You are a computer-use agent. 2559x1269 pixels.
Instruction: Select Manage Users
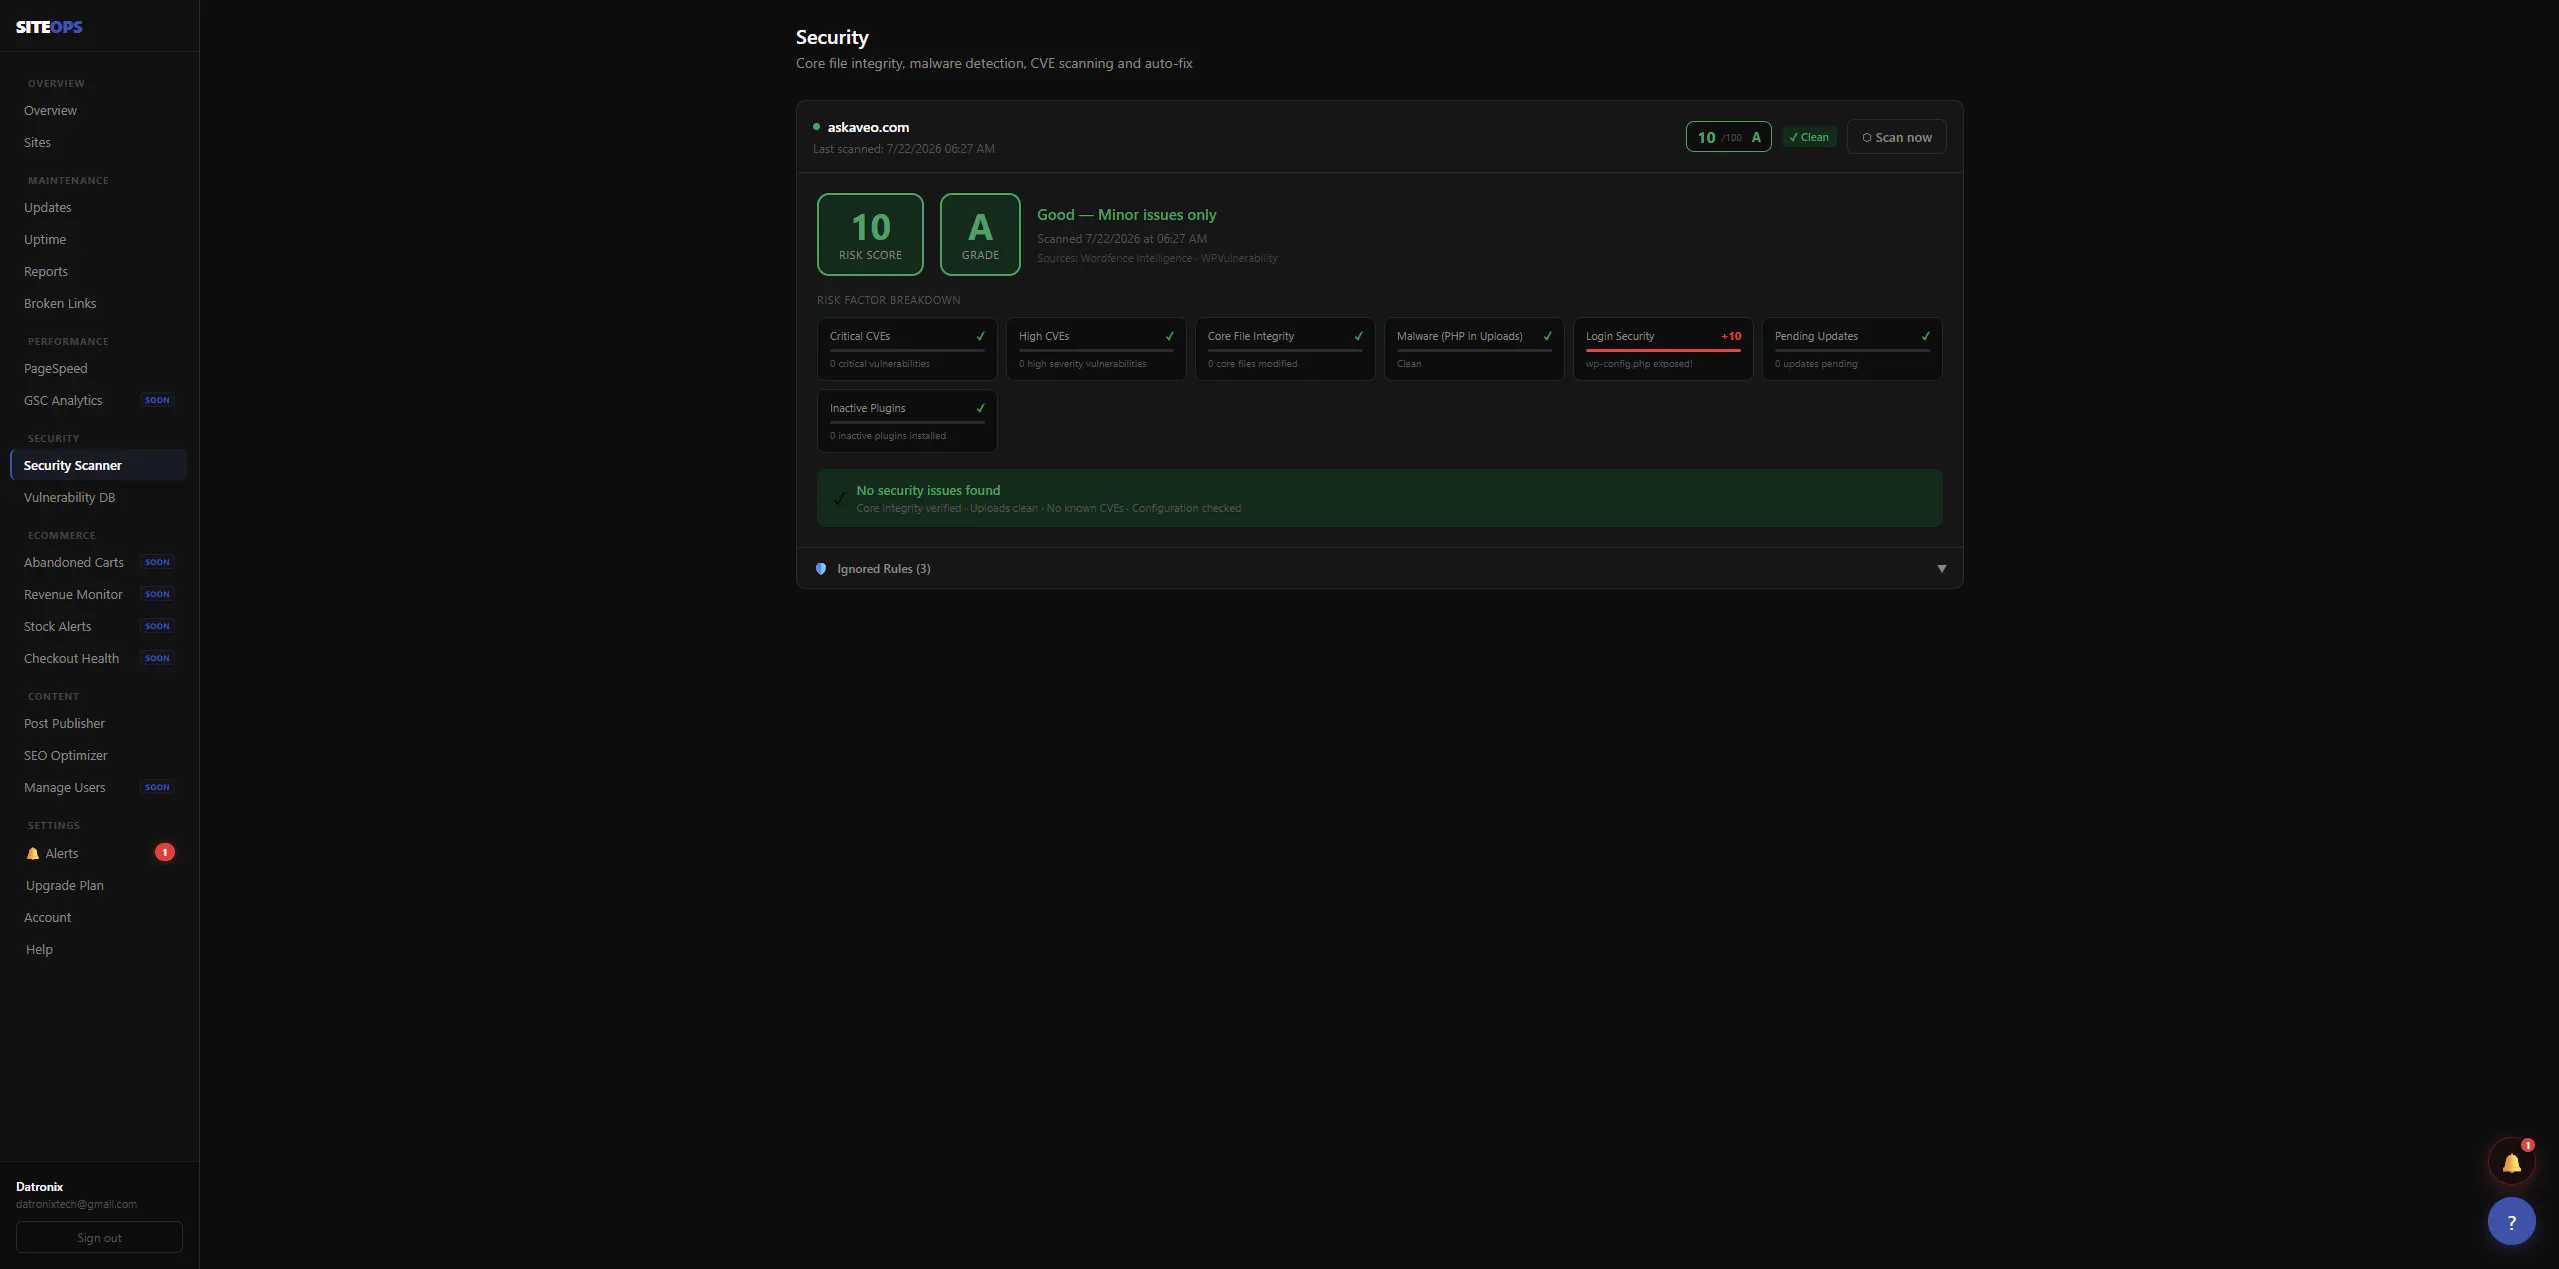pyautogui.click(x=64, y=787)
